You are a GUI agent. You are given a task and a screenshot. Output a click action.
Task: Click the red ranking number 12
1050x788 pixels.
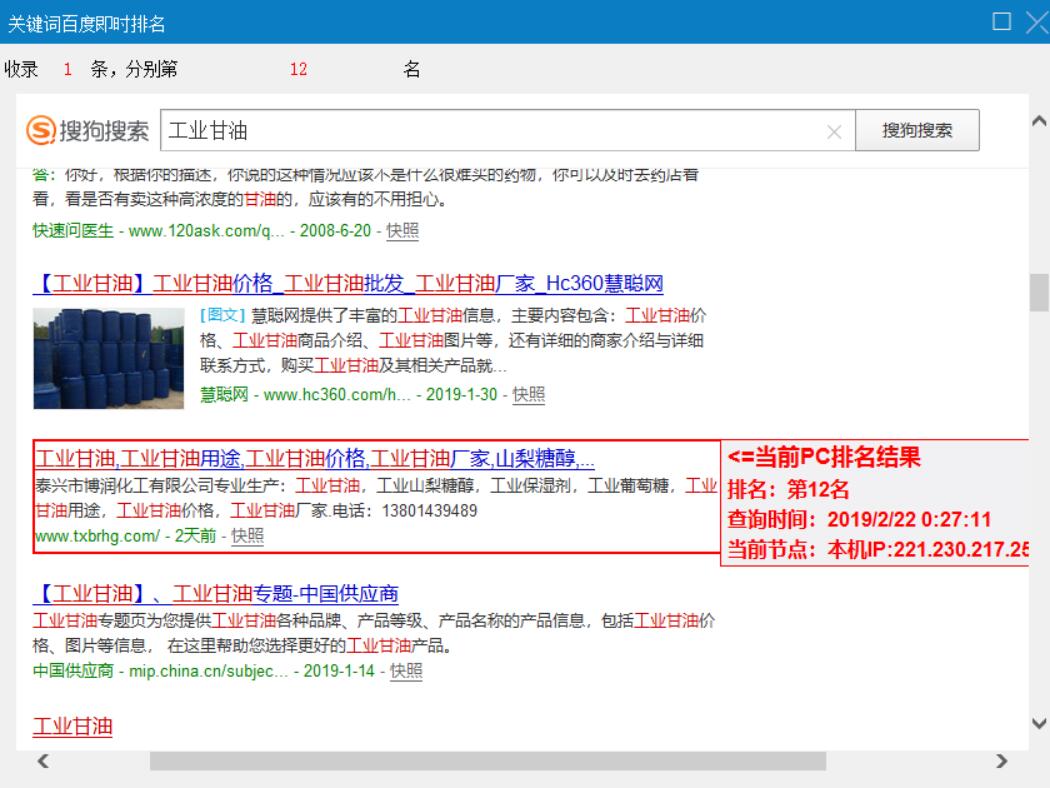tap(298, 69)
